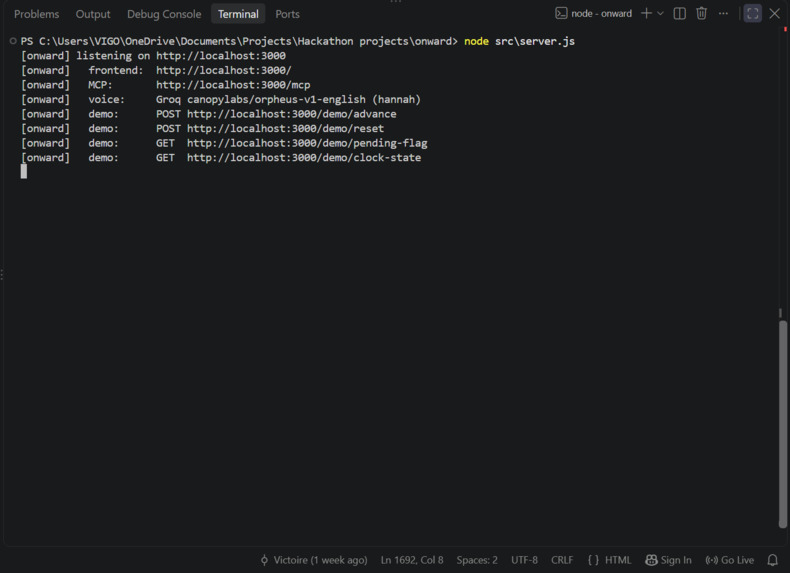The image size is (790, 573).
Task: Click the terminal prompt status circle
Action: (13, 41)
